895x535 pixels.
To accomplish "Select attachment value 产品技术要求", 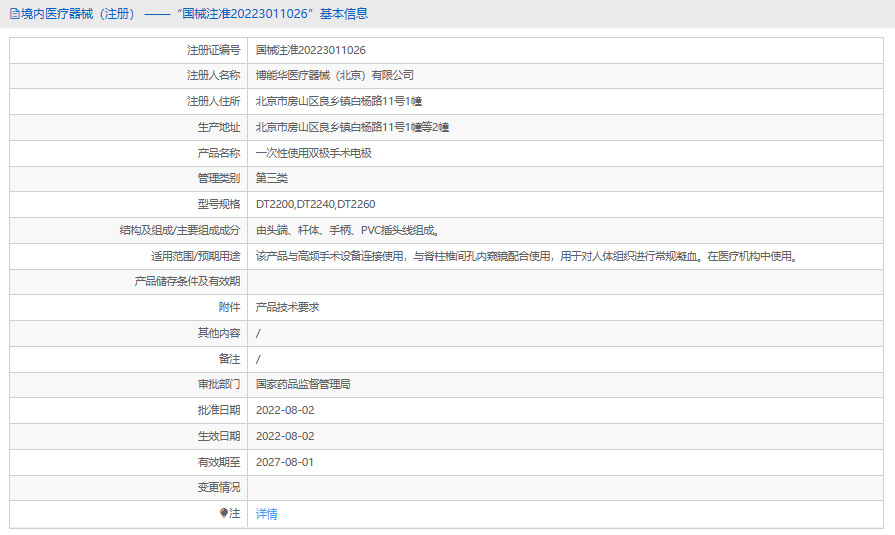I will [x=287, y=307].
